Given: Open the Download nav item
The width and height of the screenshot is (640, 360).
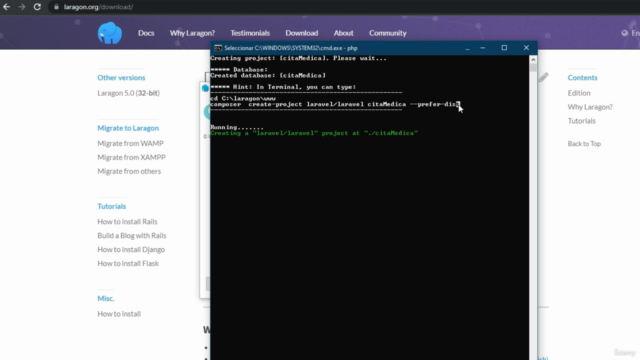Looking at the screenshot, I should [x=302, y=33].
